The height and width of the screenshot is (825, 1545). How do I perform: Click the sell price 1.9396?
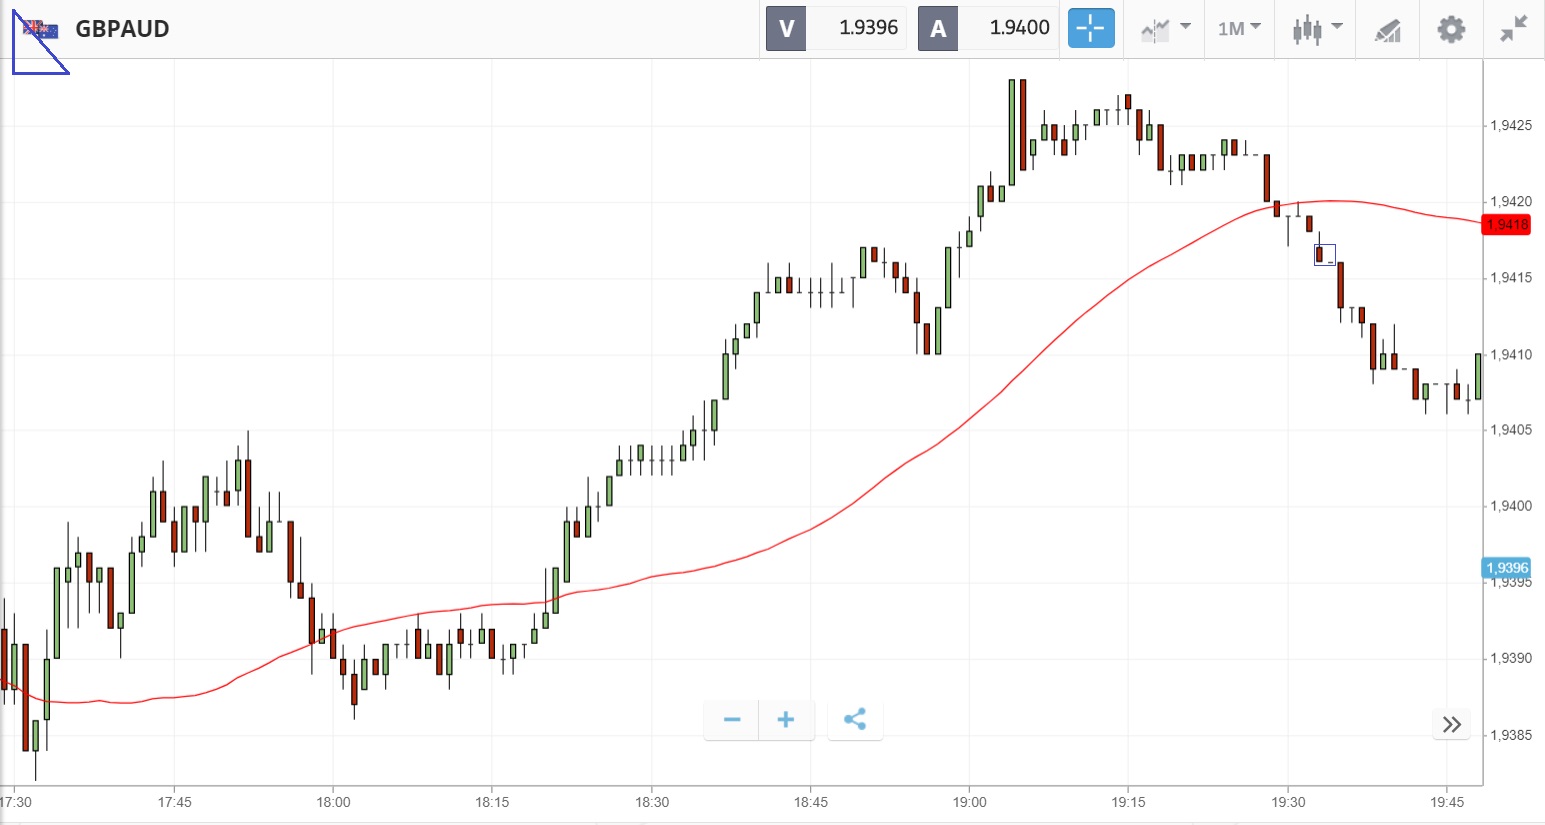pos(867,28)
